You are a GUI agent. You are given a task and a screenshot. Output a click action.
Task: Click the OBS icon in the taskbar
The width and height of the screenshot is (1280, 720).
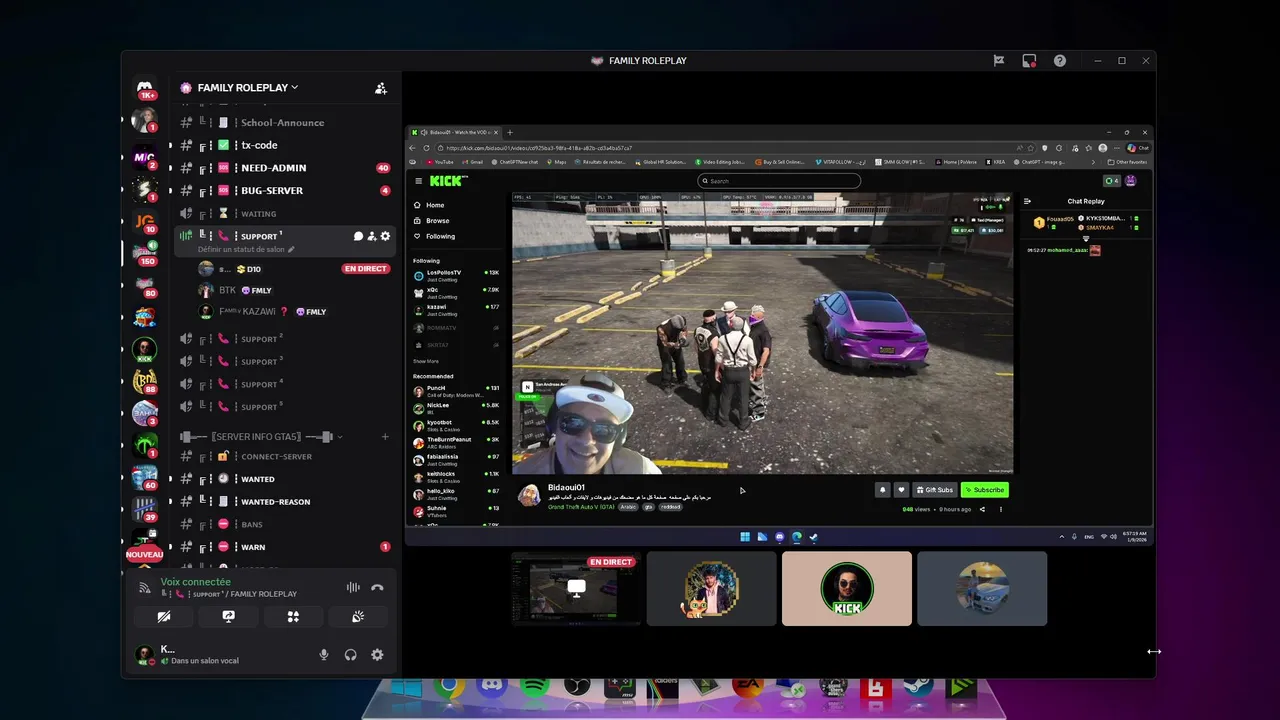pos(576,687)
